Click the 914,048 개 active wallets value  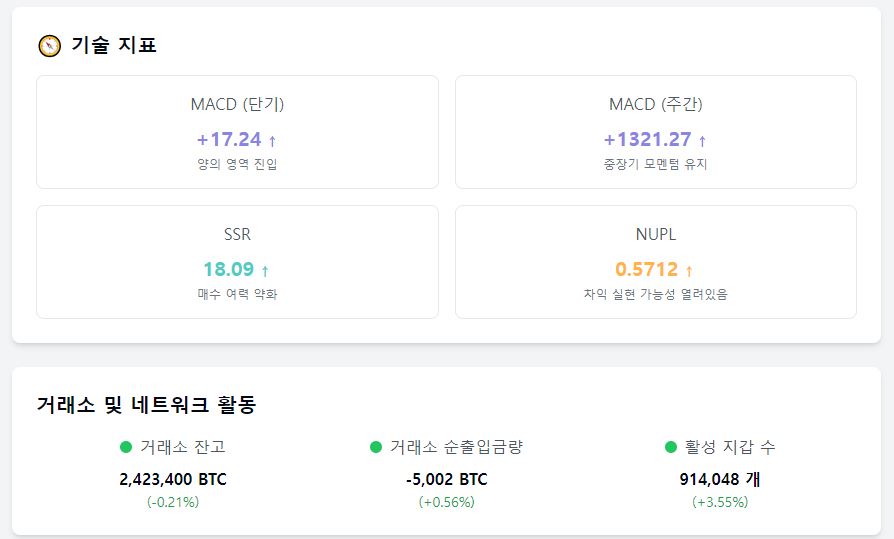pos(720,479)
